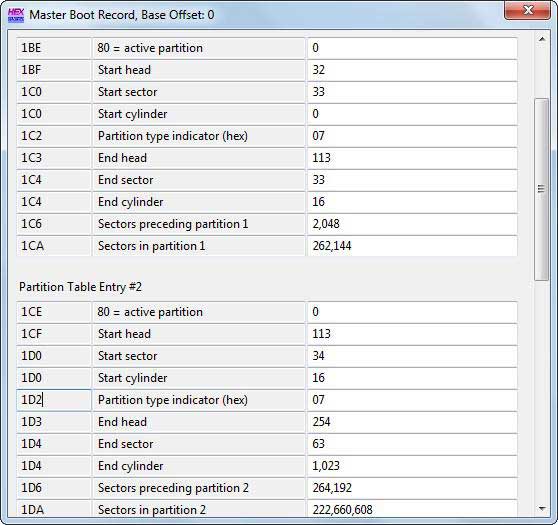The image size is (558, 525).
Task: Select the offset cell 1DA
Action: 54,509
